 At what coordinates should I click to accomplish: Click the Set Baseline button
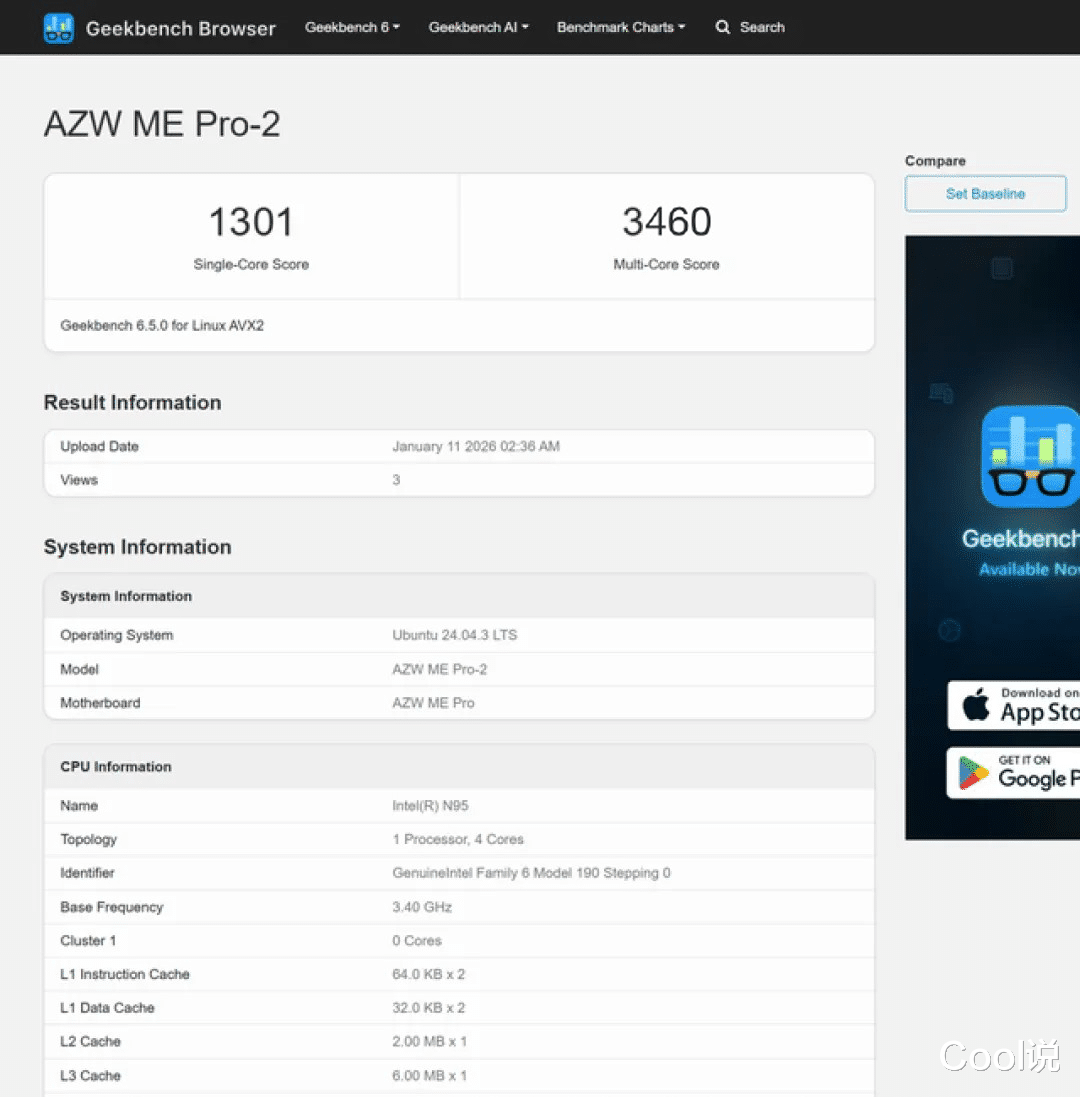[x=985, y=194]
